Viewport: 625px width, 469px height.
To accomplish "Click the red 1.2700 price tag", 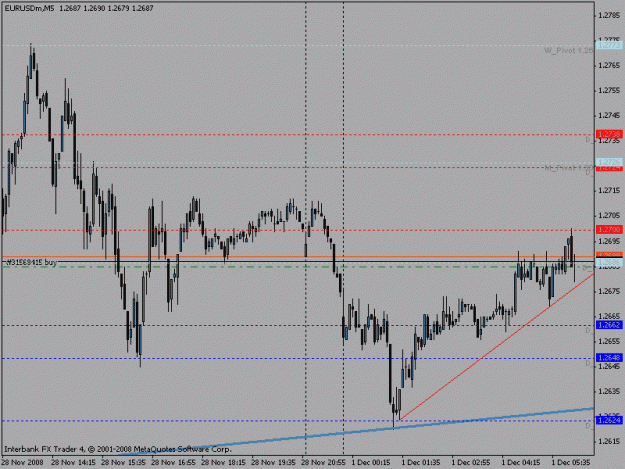I will pos(609,230).
